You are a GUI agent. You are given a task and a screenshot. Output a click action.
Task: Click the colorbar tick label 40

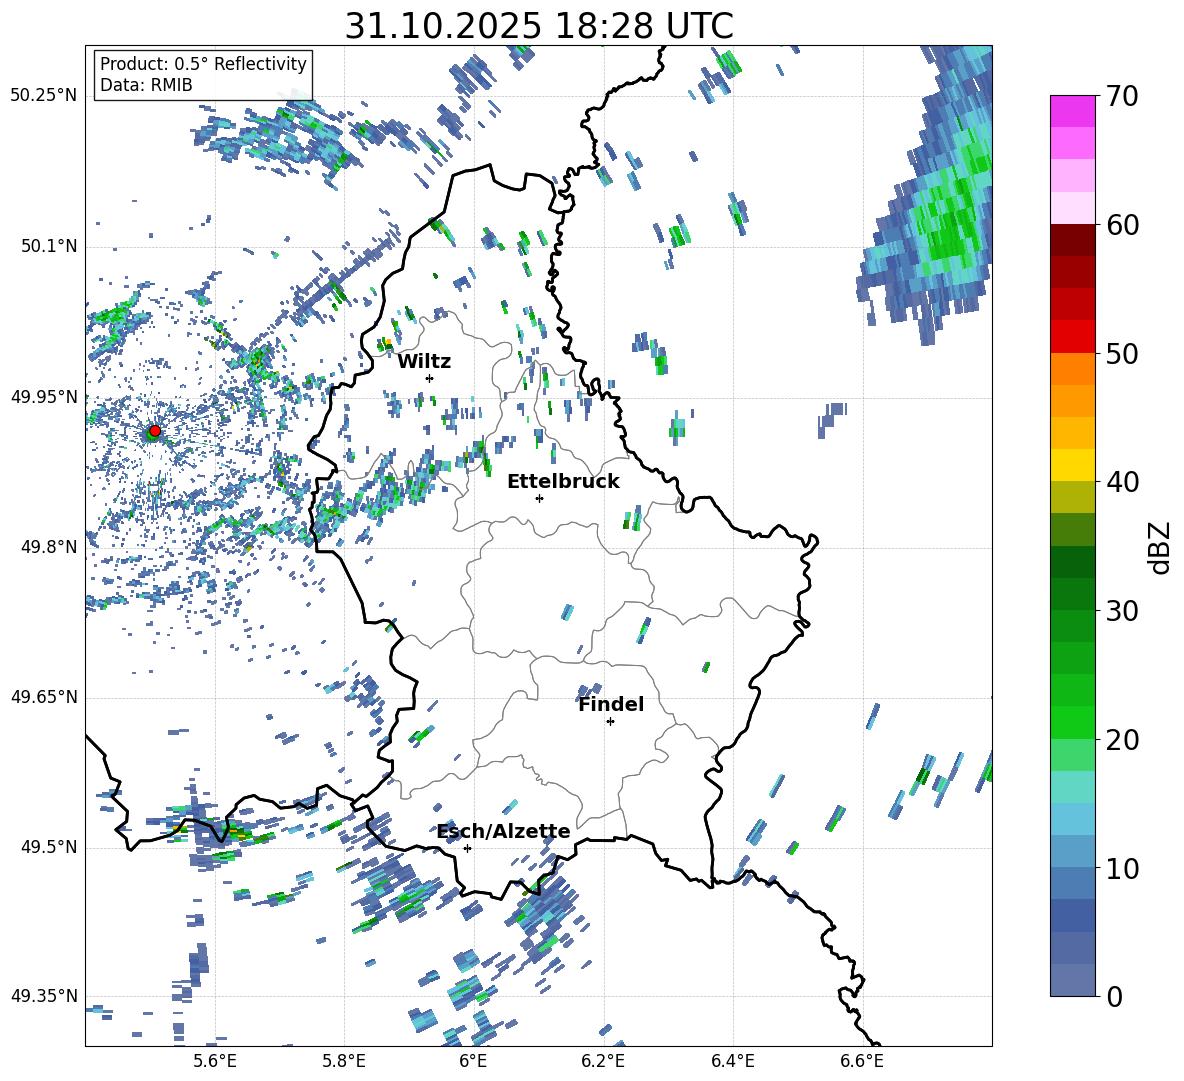[x=1122, y=482]
